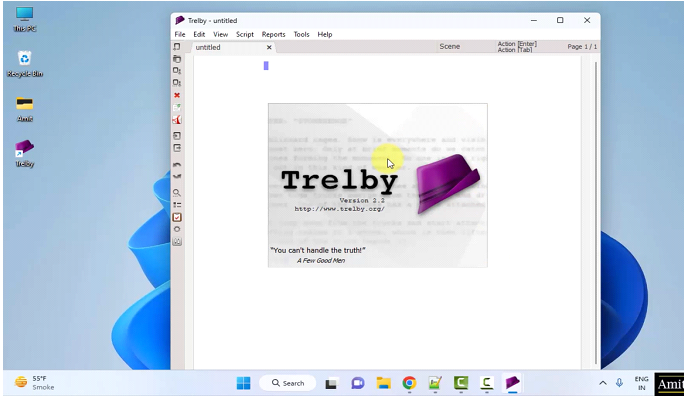Open the Script menu

[245, 34]
